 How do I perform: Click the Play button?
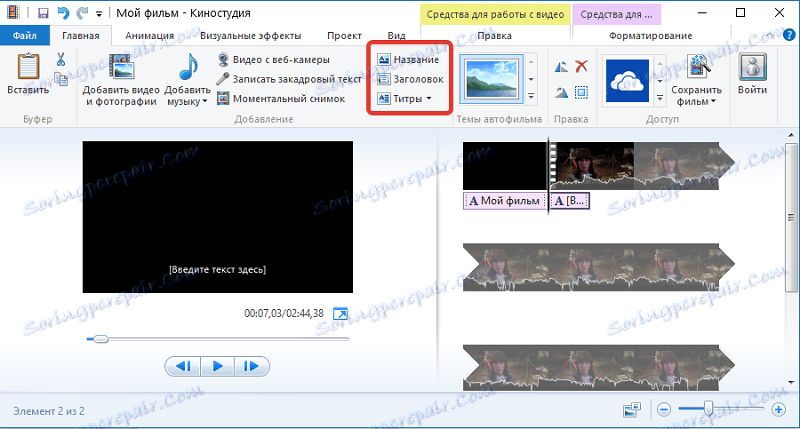pyautogui.click(x=217, y=366)
